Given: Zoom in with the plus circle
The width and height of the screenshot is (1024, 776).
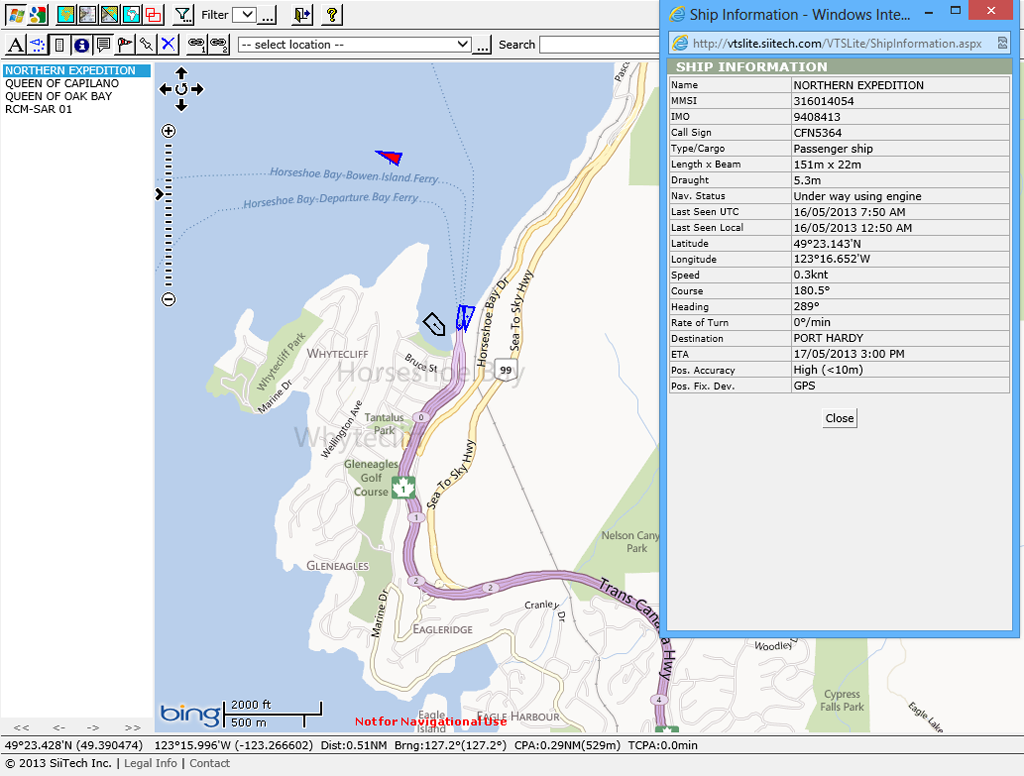Looking at the screenshot, I should (x=168, y=131).
